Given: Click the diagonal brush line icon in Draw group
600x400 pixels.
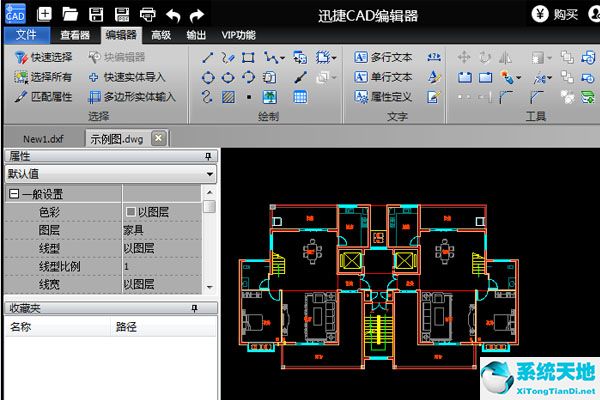Looking at the screenshot, I should 300,77.
